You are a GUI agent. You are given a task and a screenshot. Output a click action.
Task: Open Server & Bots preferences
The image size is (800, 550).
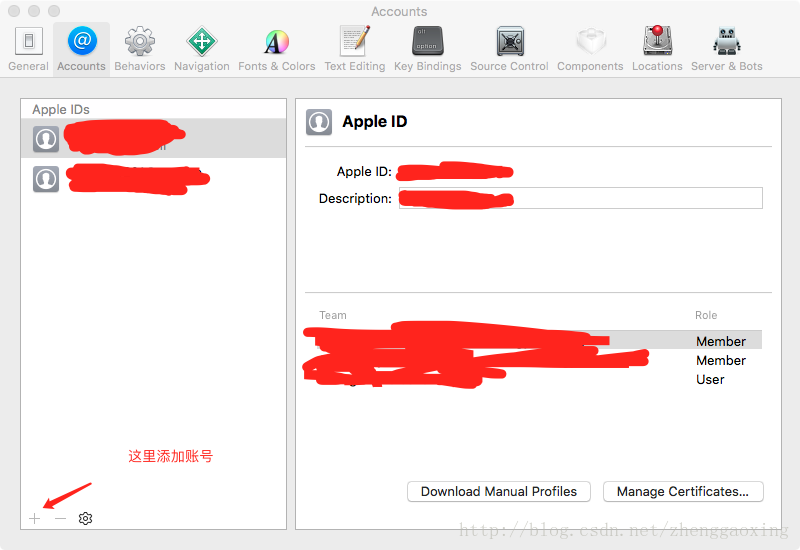727,49
